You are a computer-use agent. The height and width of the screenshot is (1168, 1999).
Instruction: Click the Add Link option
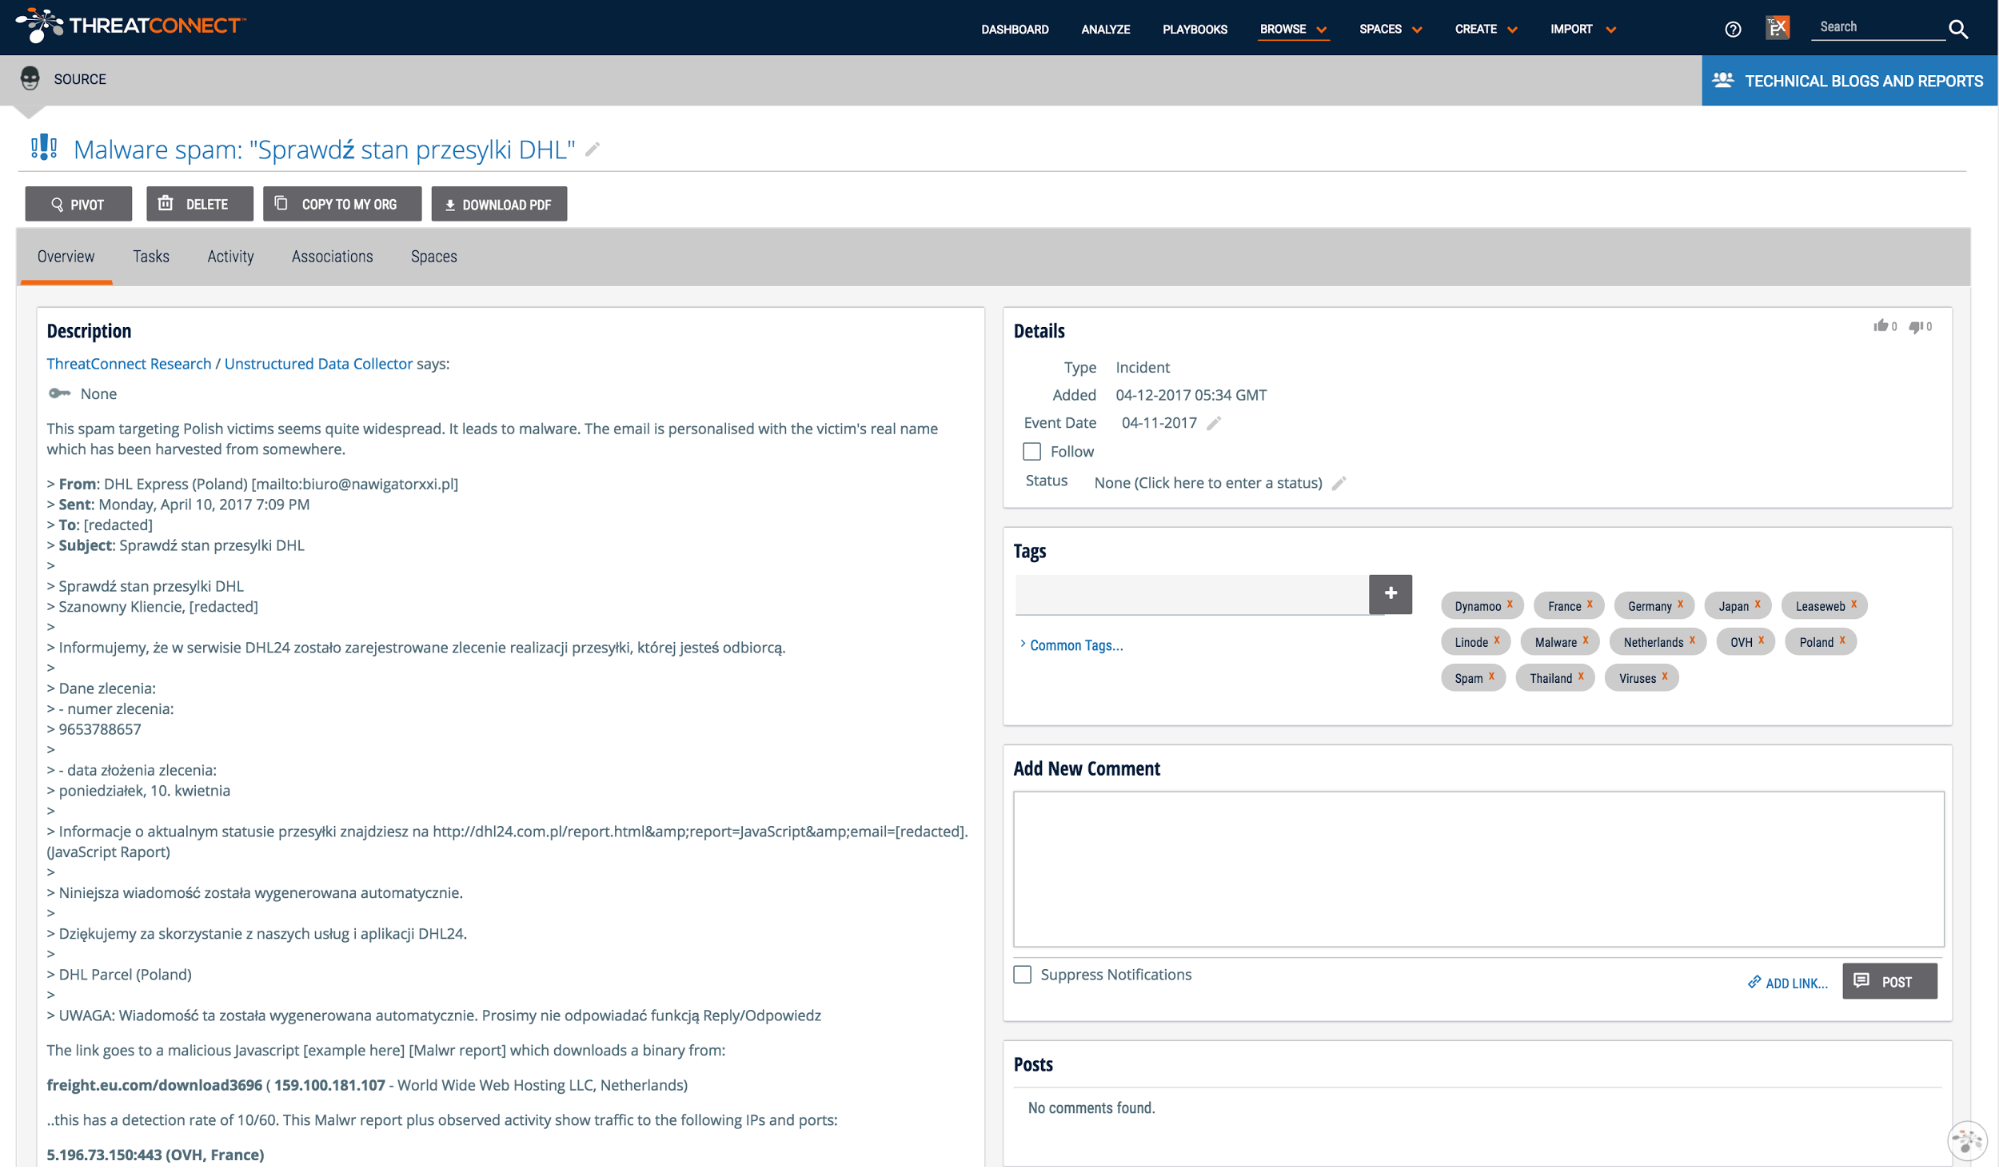point(1788,983)
